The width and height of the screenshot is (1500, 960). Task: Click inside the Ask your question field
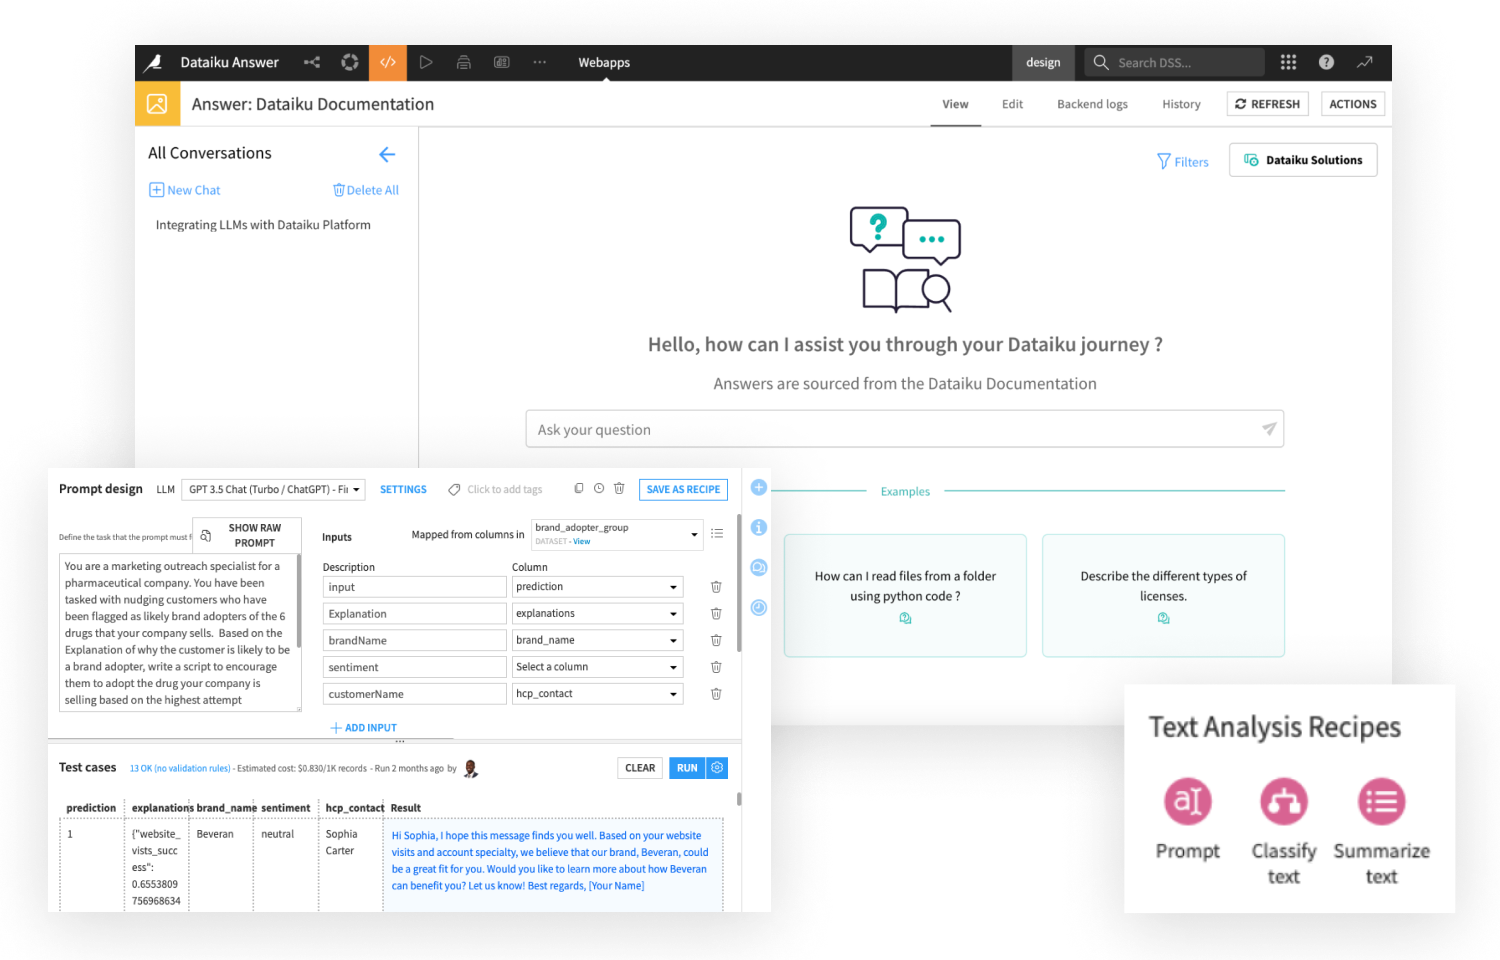pyautogui.click(x=900, y=428)
